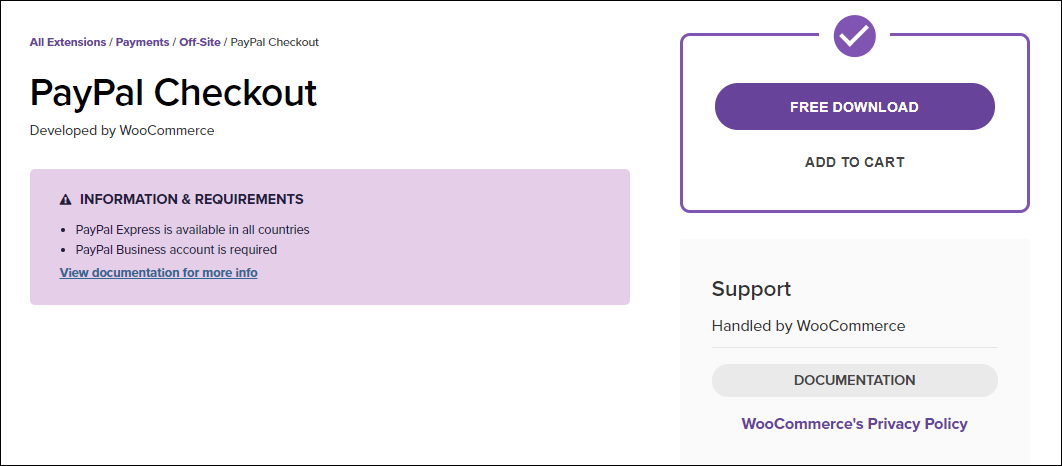
Task: Click inside the lavender requirements notice box
Action: [330, 237]
